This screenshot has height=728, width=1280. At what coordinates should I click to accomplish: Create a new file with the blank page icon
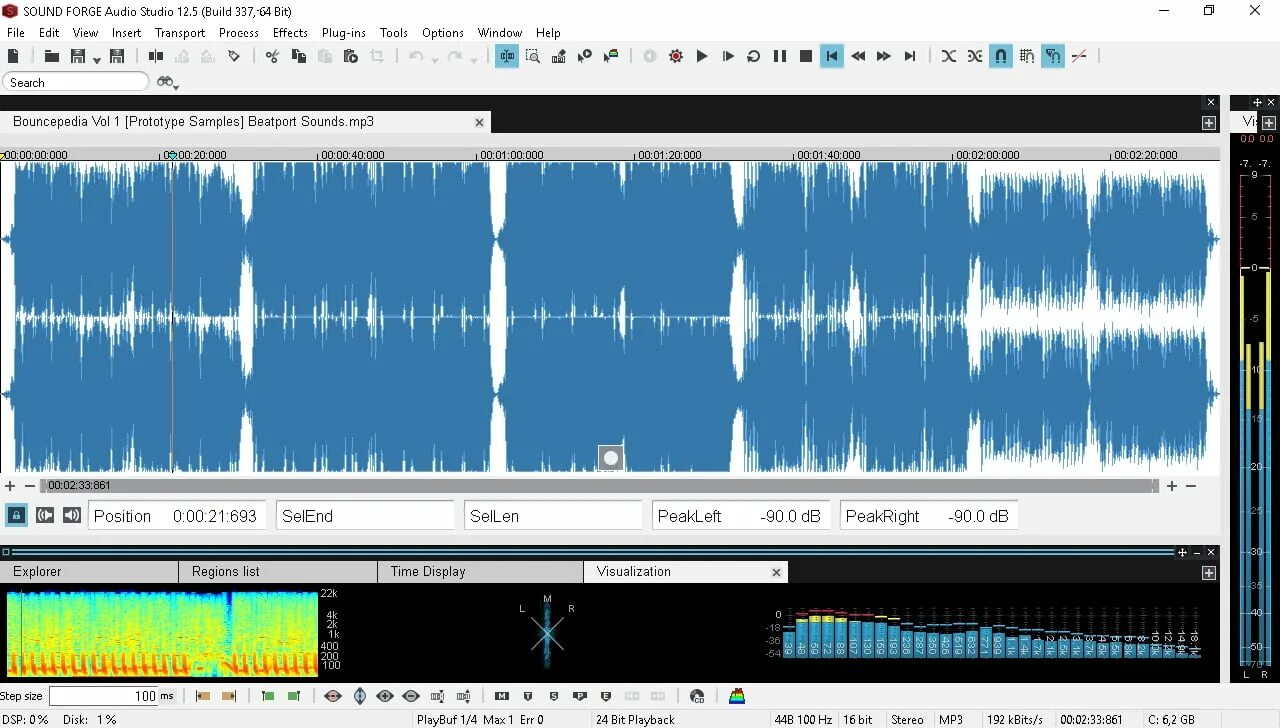pyautogui.click(x=14, y=57)
